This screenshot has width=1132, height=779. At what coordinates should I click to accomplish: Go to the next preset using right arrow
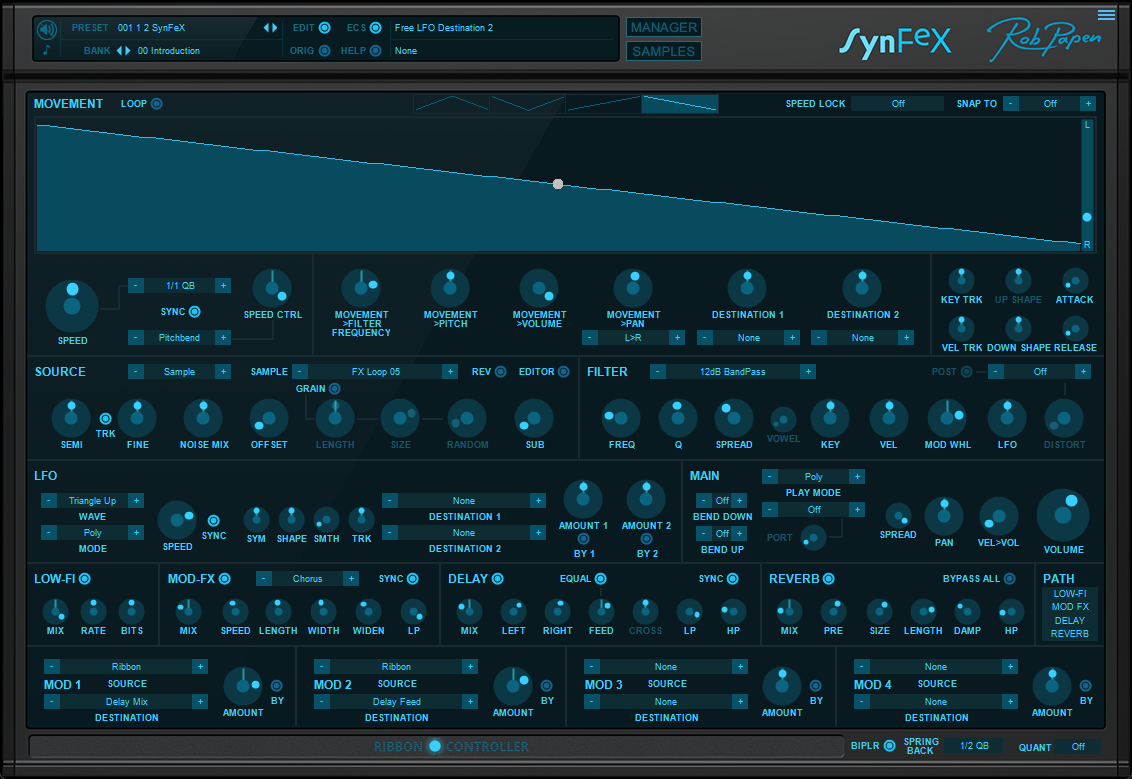tap(274, 27)
